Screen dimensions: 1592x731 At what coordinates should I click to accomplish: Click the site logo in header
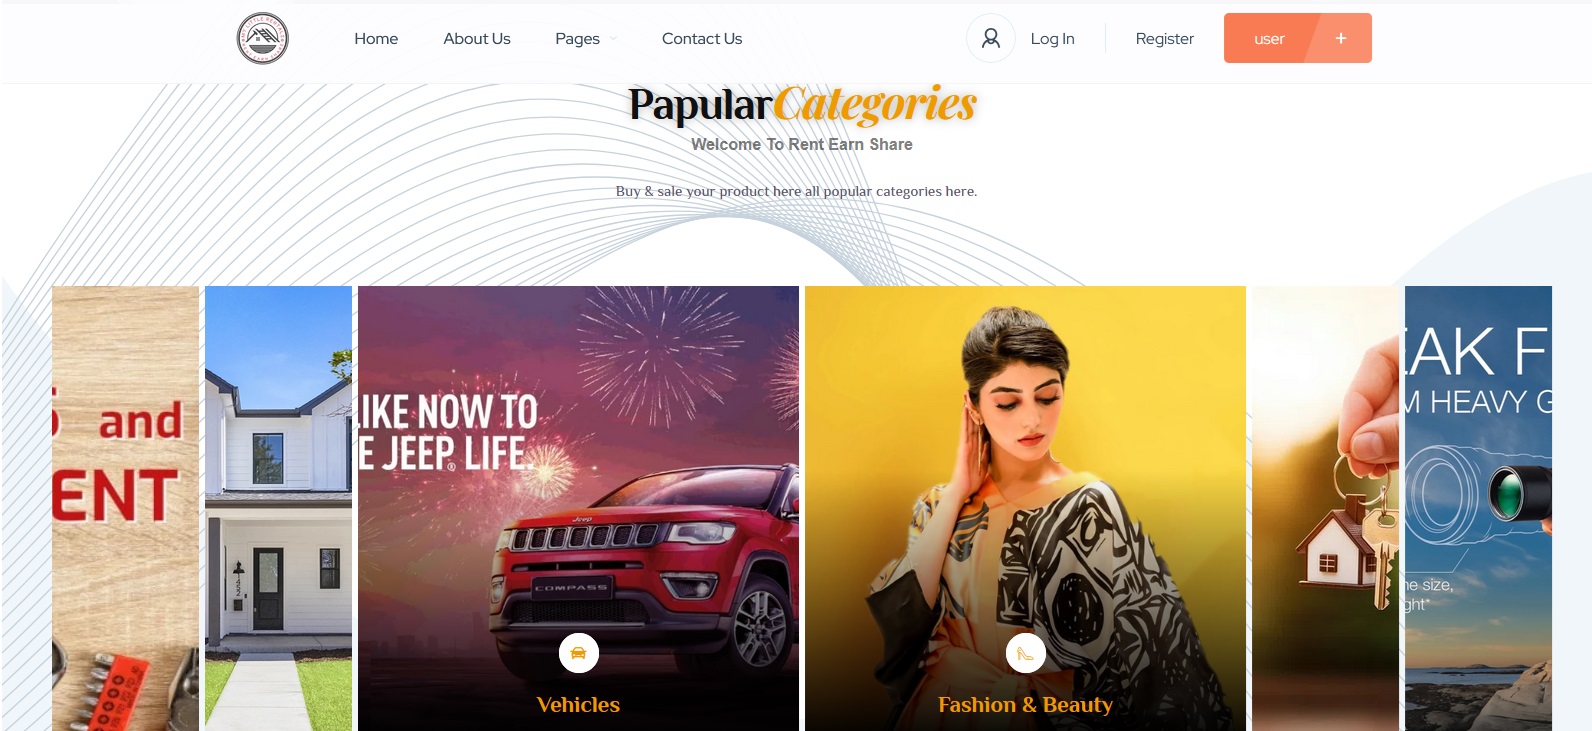pyautogui.click(x=262, y=38)
